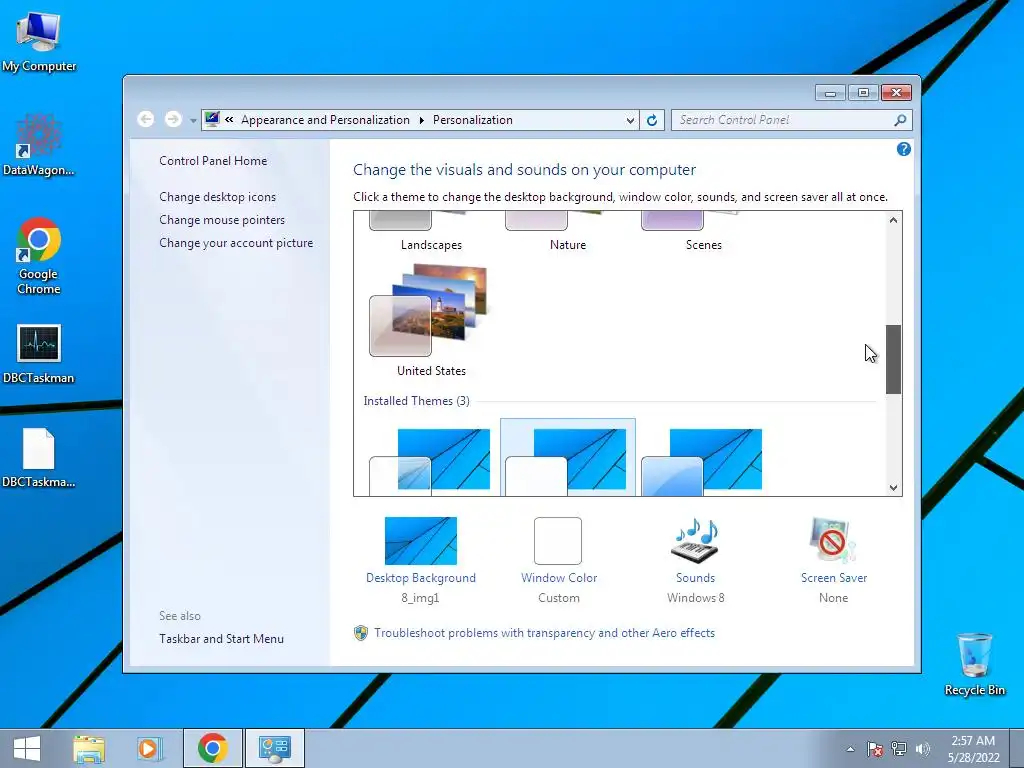Viewport: 1024px width, 768px height.
Task: Open the Help question mark icon
Action: point(904,149)
